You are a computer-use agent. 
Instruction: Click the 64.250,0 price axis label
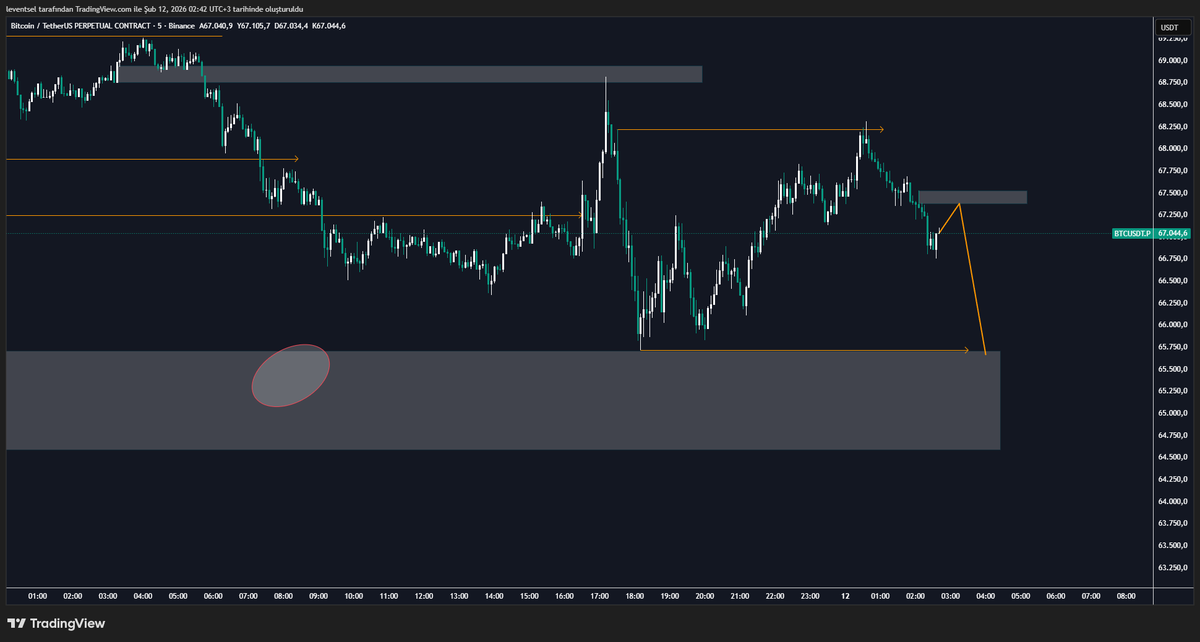(1172, 479)
